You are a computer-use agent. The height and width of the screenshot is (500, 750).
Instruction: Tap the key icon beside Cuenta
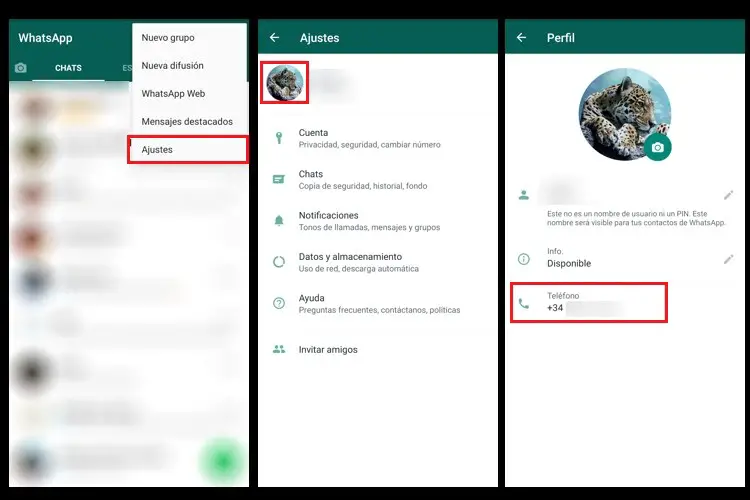point(279,138)
